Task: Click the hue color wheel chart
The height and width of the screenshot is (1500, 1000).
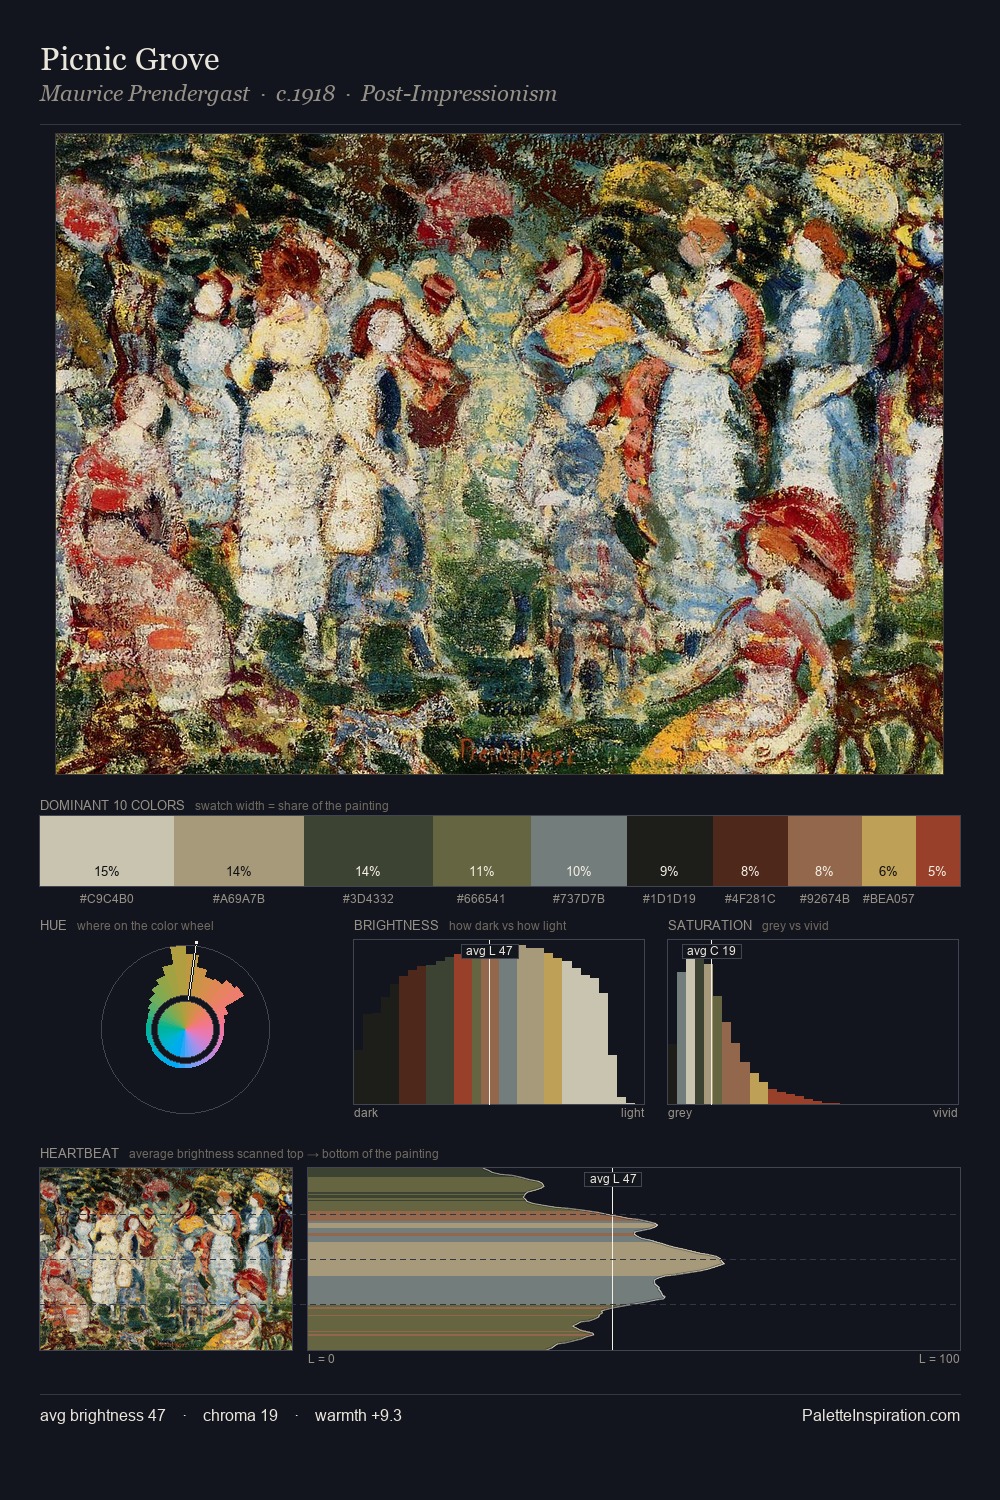Action: (185, 1029)
